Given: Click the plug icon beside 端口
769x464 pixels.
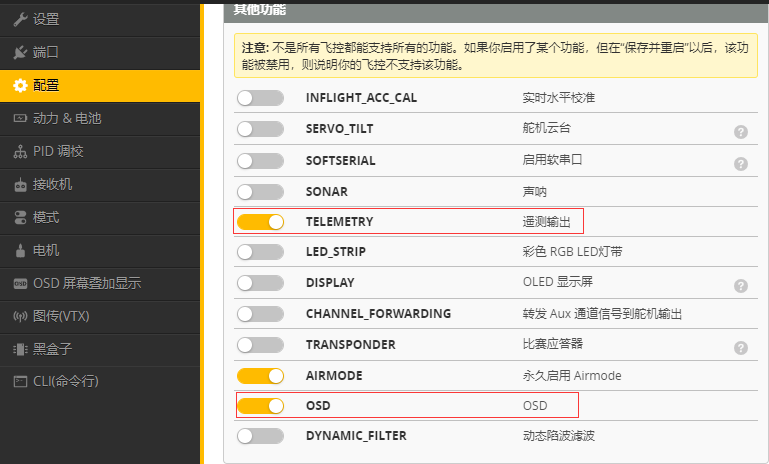Looking at the screenshot, I should 20,52.
